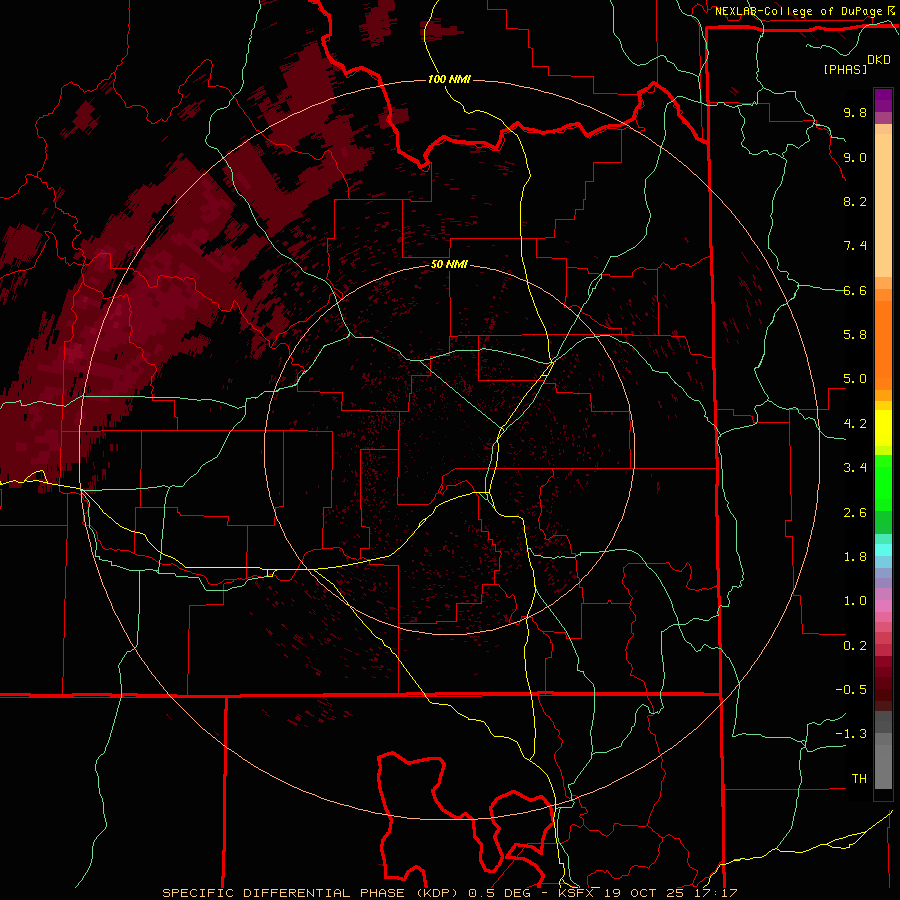Click the cyan segment of color bar
The width and height of the screenshot is (900, 900).
[x=883, y=550]
